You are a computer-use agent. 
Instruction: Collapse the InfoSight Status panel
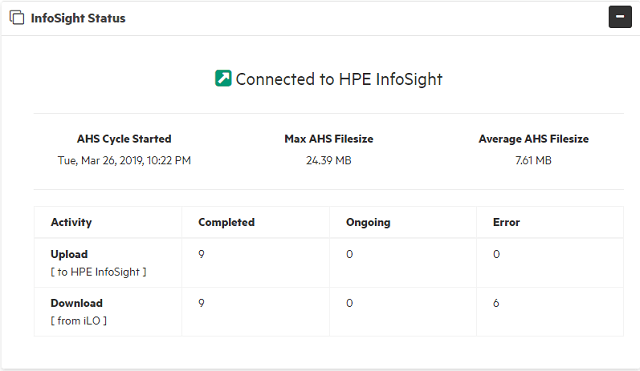click(x=620, y=17)
